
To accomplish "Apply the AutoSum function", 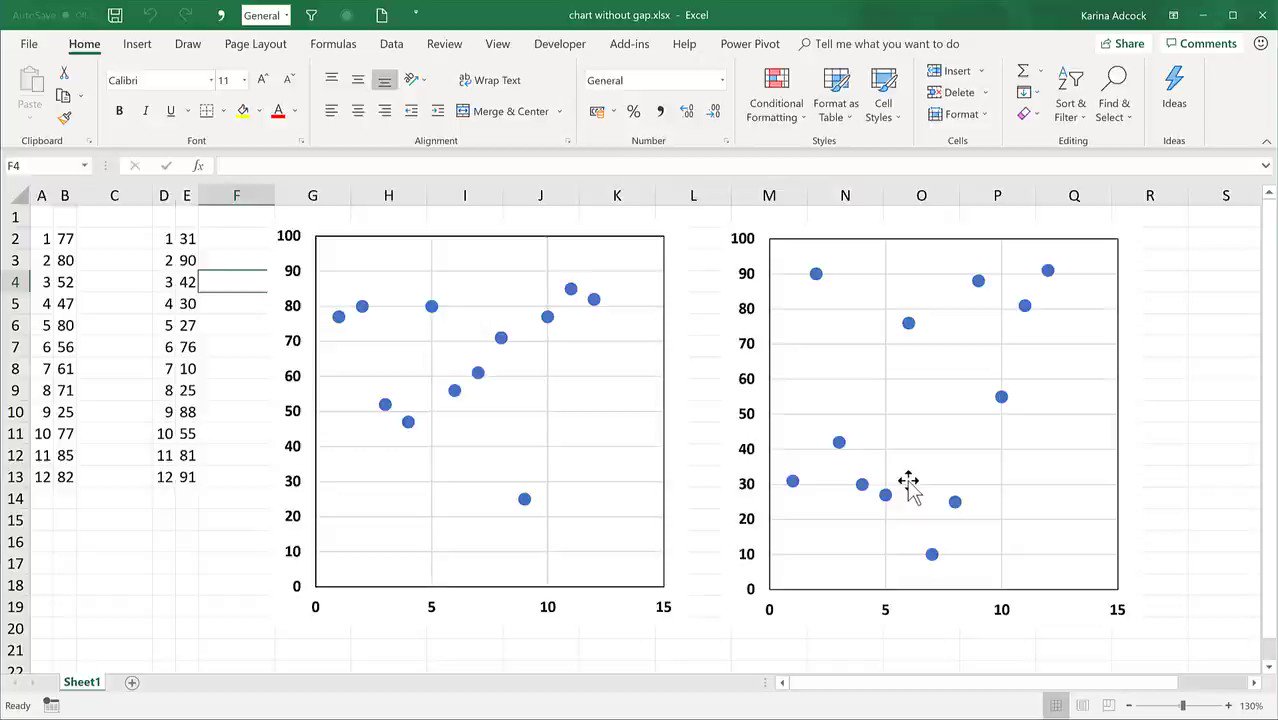I will click(1021, 70).
